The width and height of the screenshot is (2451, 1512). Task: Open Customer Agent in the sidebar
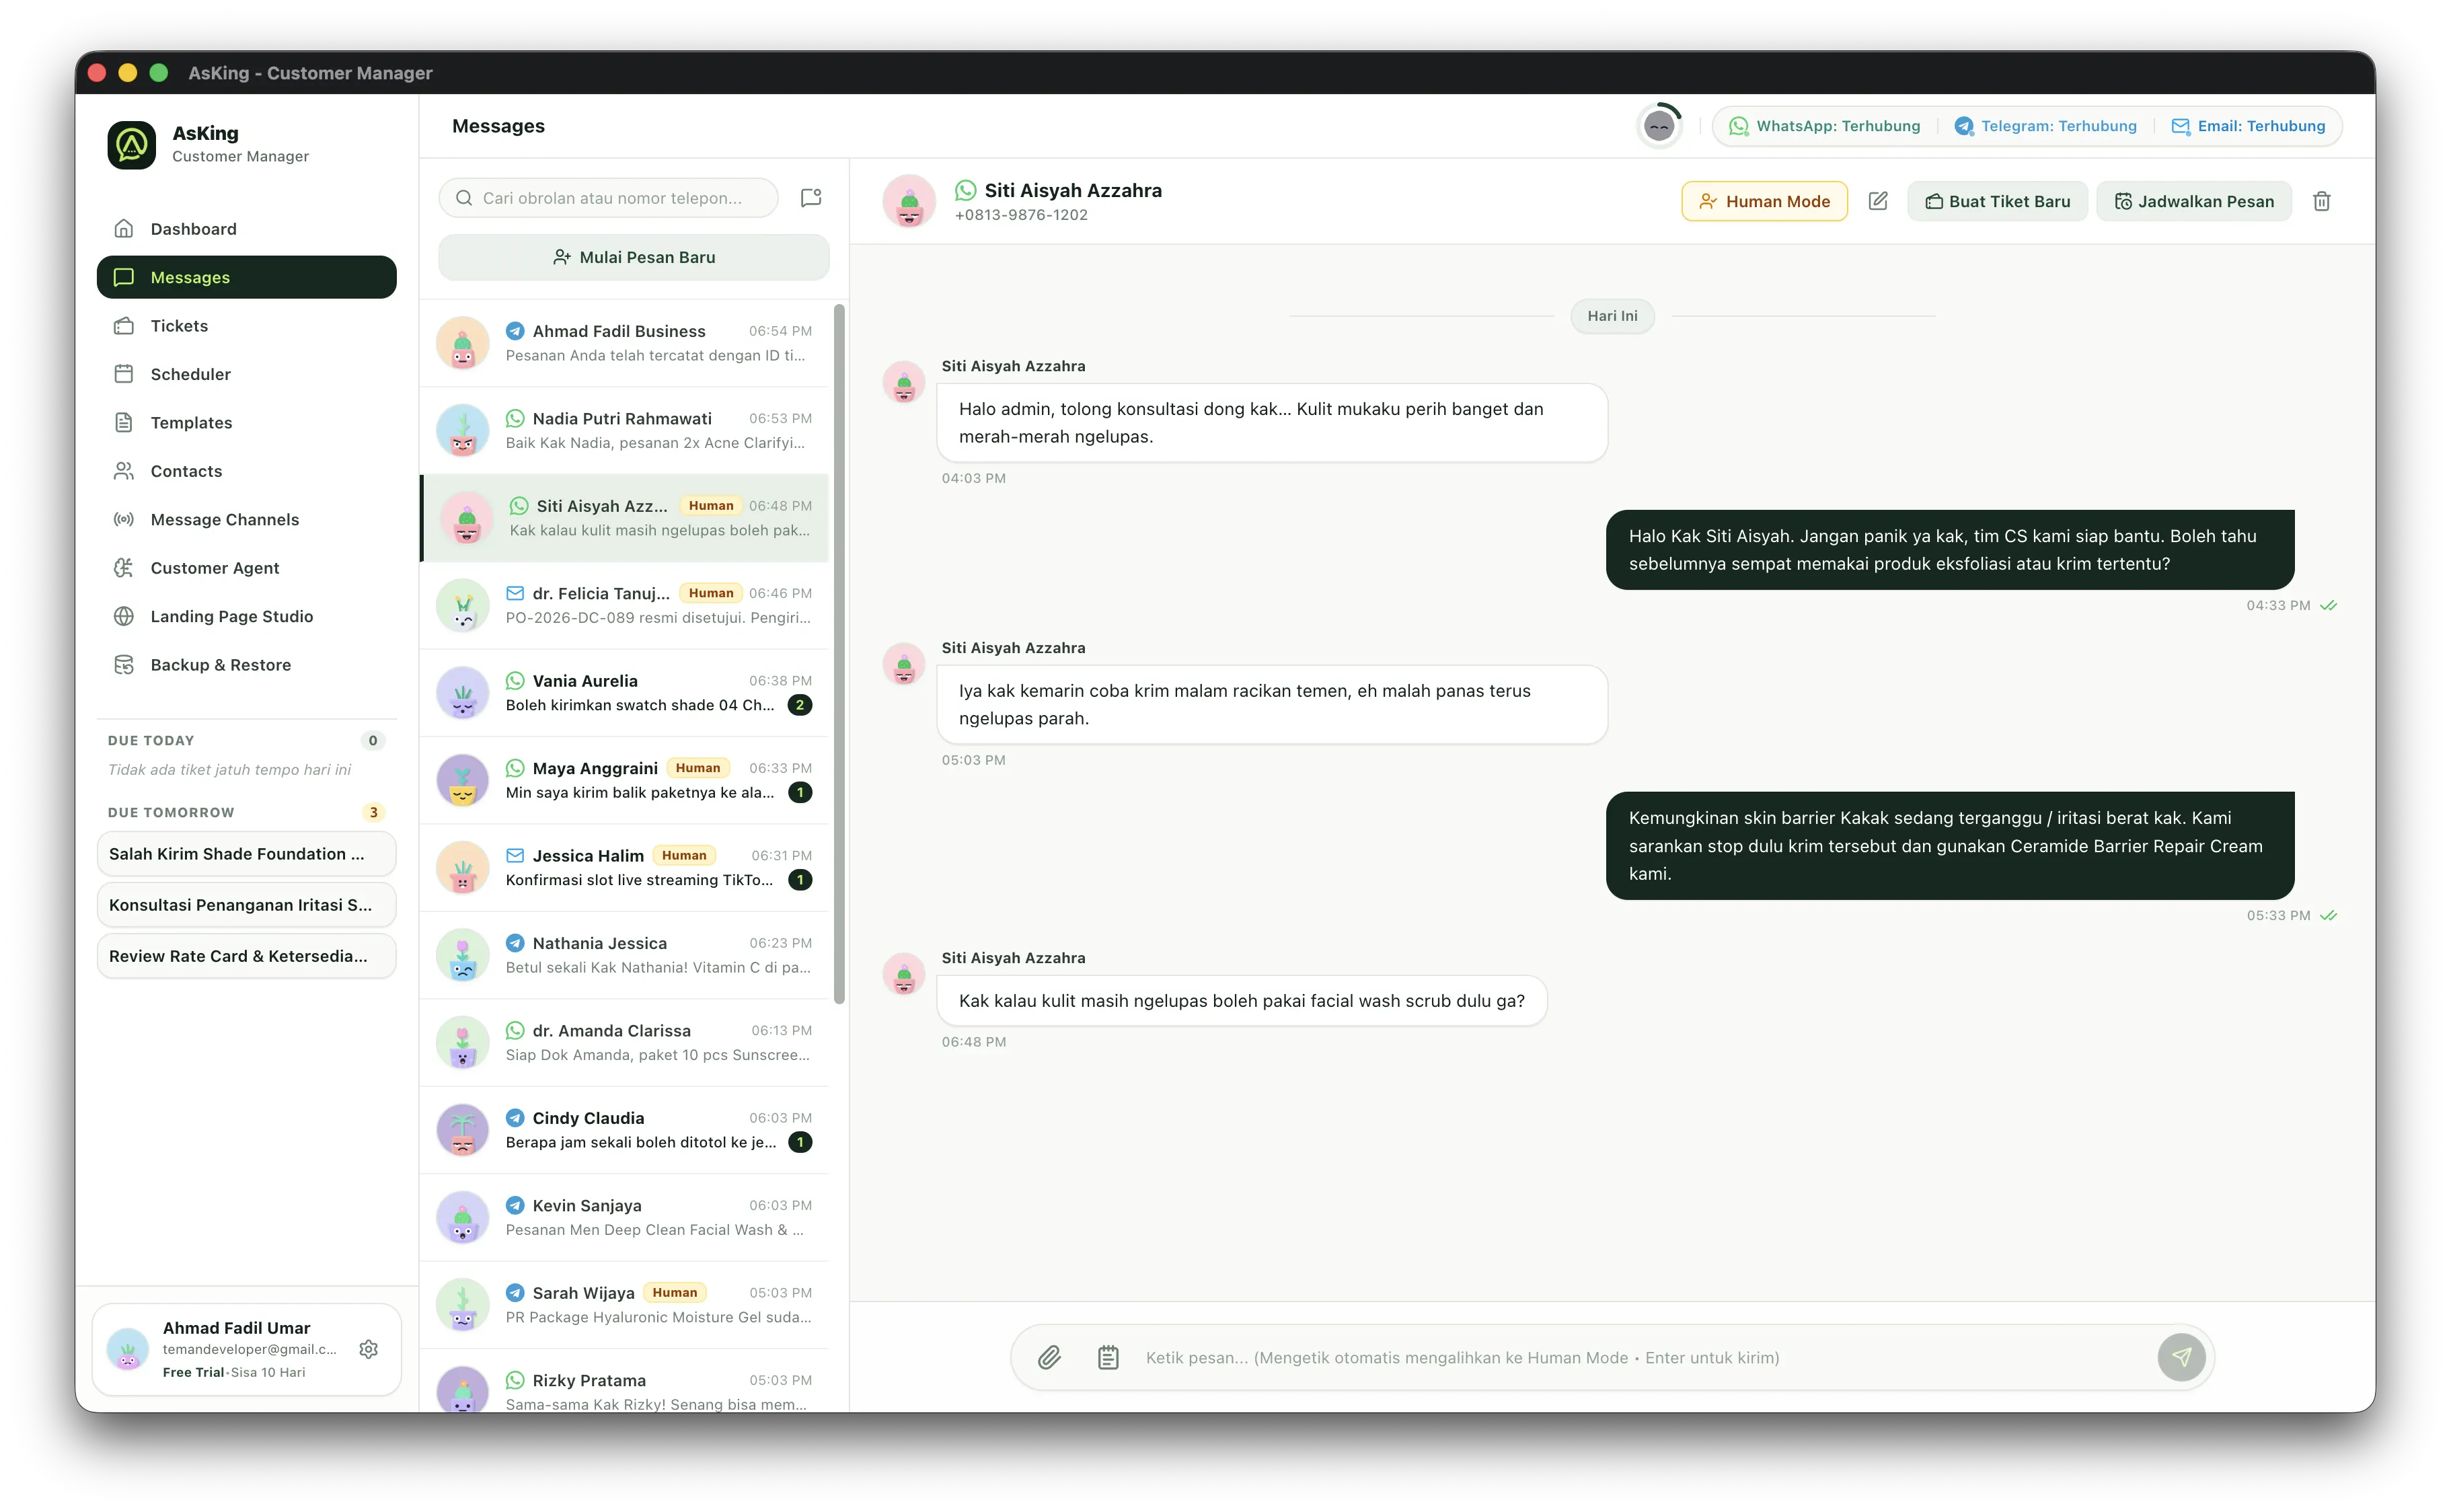click(x=246, y=568)
